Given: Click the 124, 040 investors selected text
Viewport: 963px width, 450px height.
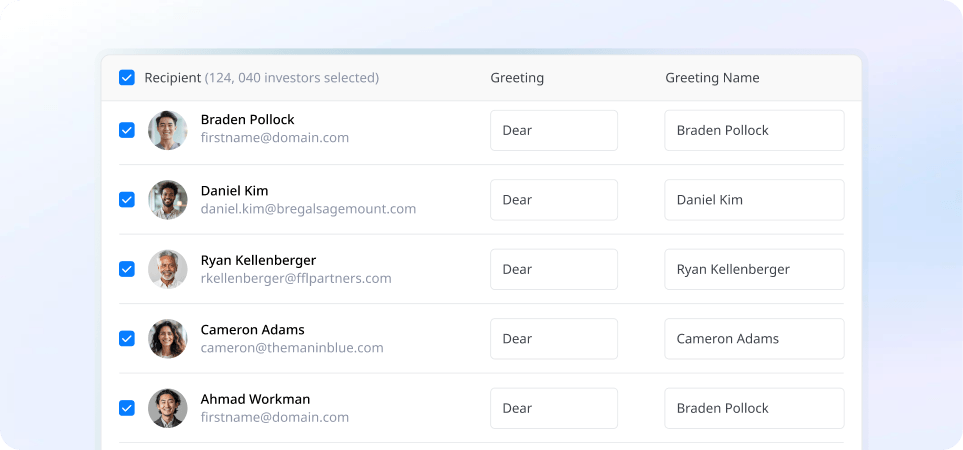Looking at the screenshot, I should coord(292,78).
